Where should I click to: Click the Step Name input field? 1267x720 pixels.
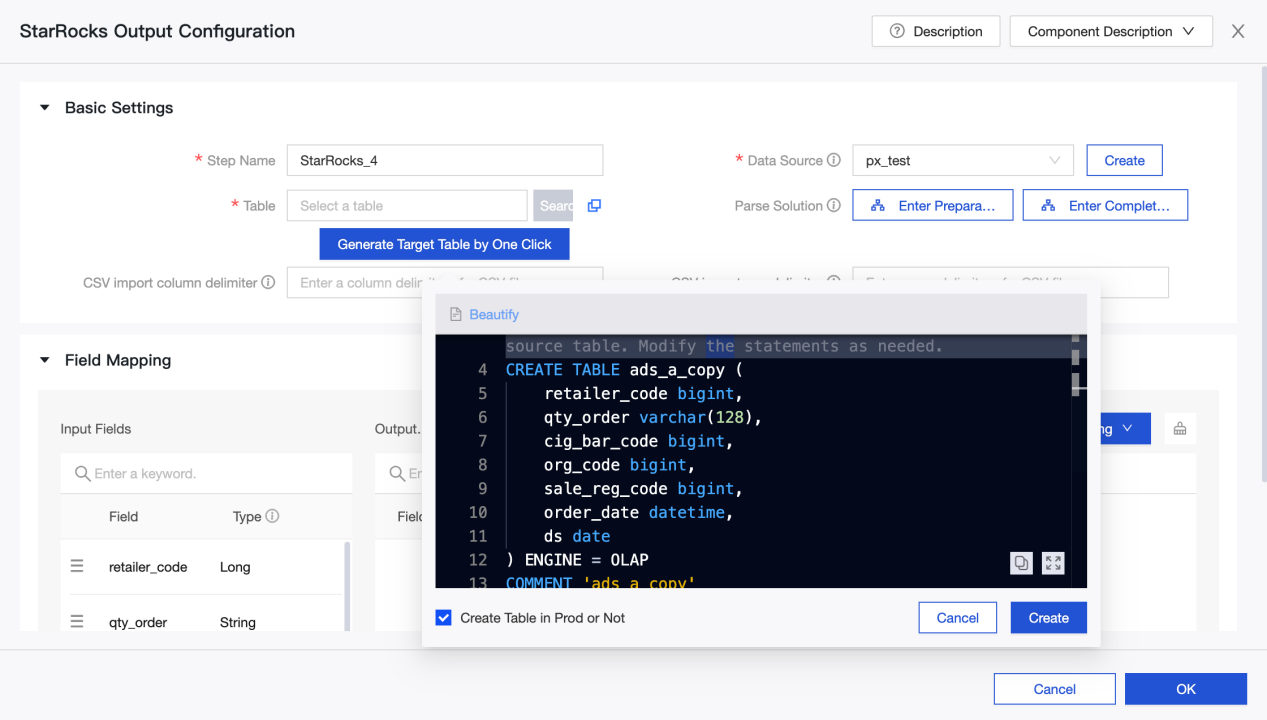pos(444,160)
